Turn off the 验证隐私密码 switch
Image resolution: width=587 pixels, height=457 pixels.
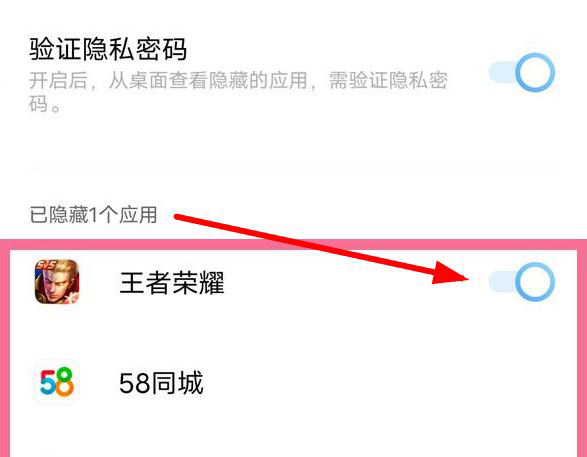521,72
